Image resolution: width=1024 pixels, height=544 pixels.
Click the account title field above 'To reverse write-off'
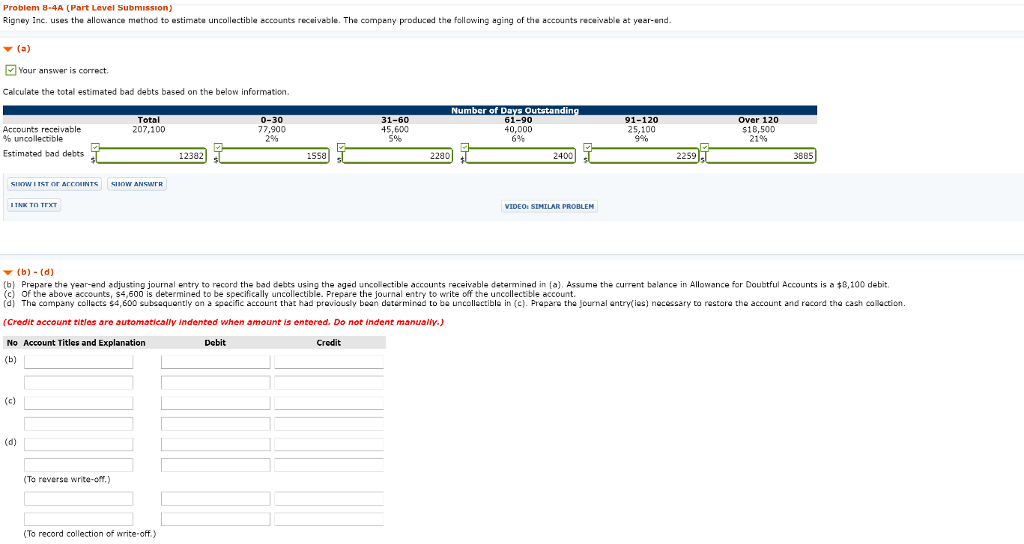pos(78,465)
